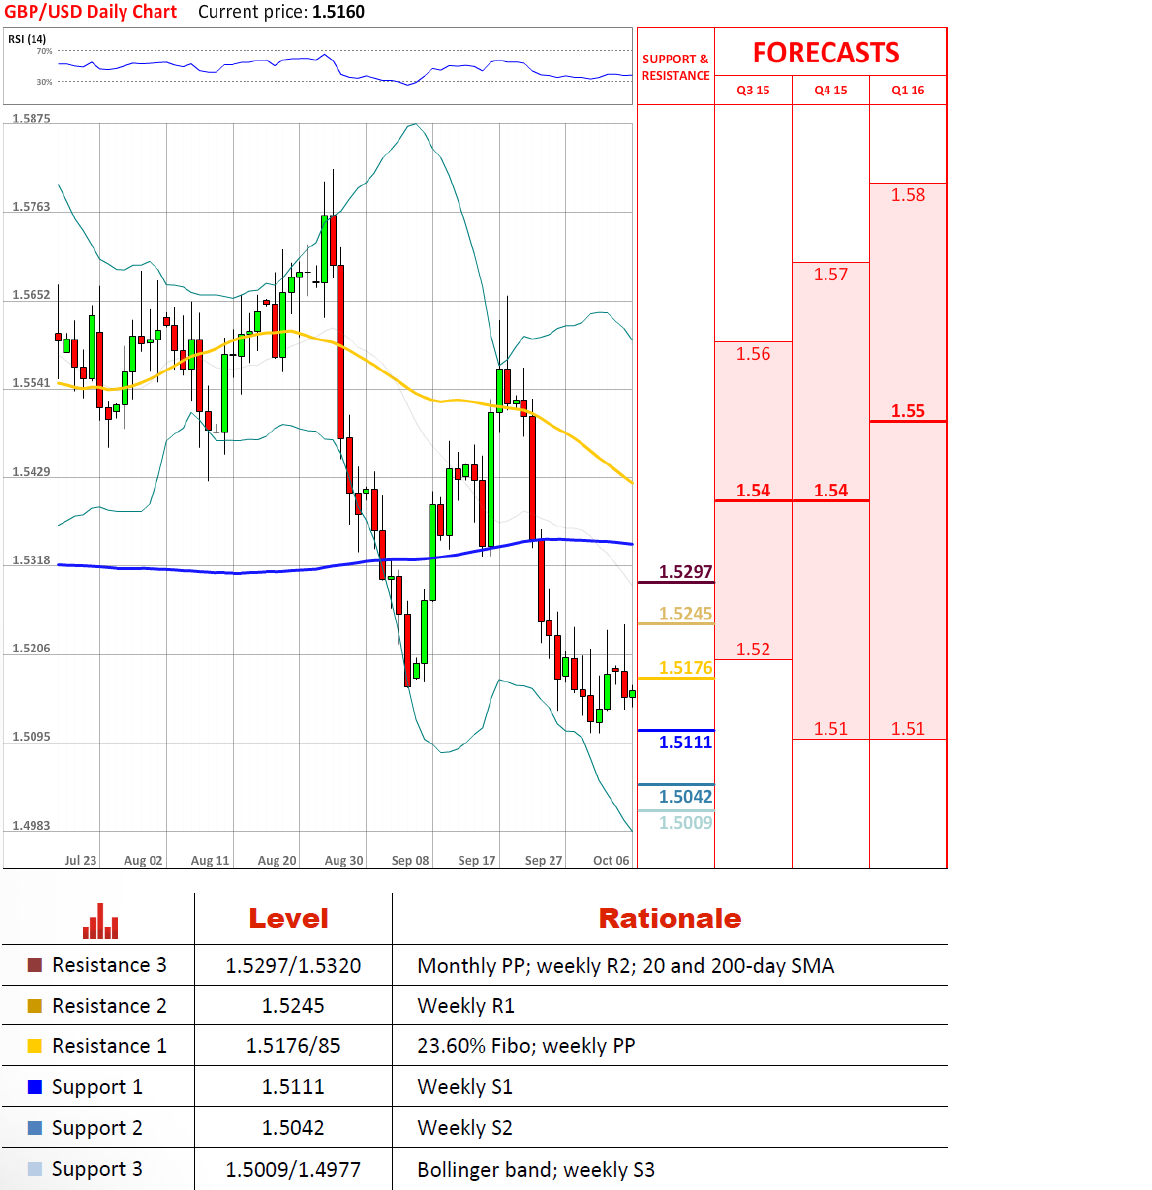This screenshot has width=1152, height=1190.
Task: Click the 1.58 forecast in Q1 16
Action: coord(908,195)
